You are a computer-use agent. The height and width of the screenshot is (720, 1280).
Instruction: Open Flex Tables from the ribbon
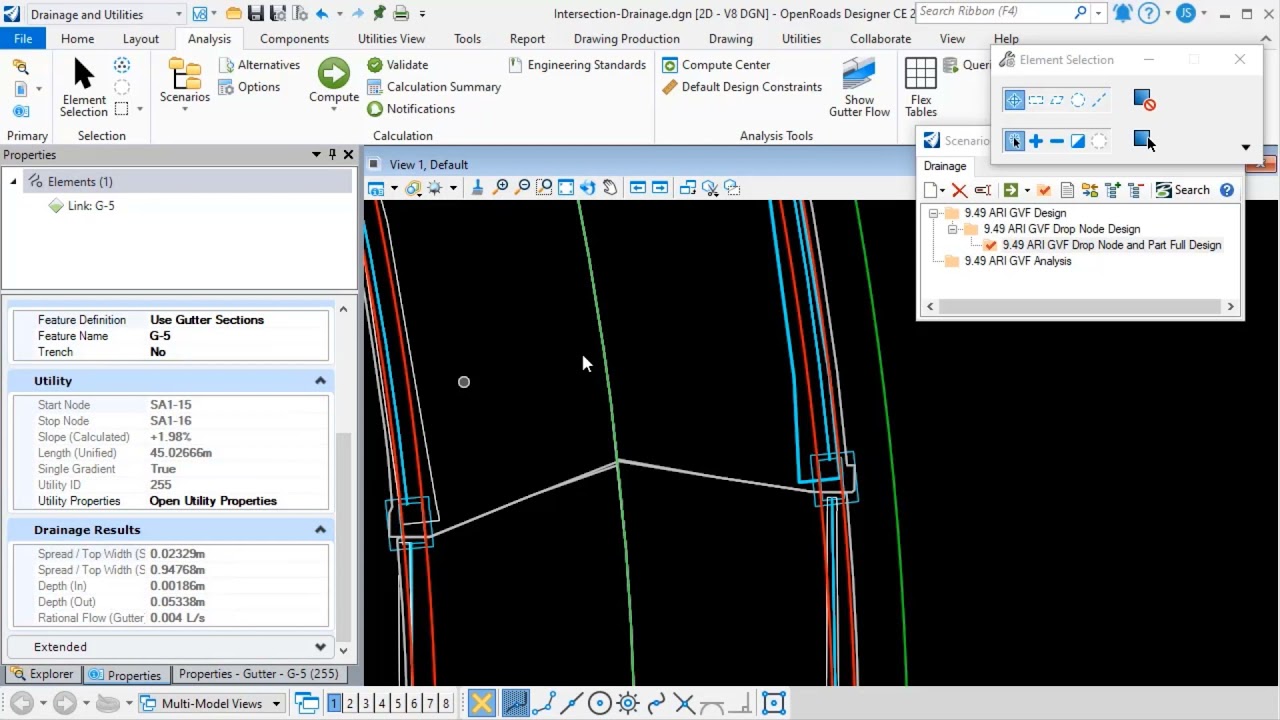click(920, 86)
